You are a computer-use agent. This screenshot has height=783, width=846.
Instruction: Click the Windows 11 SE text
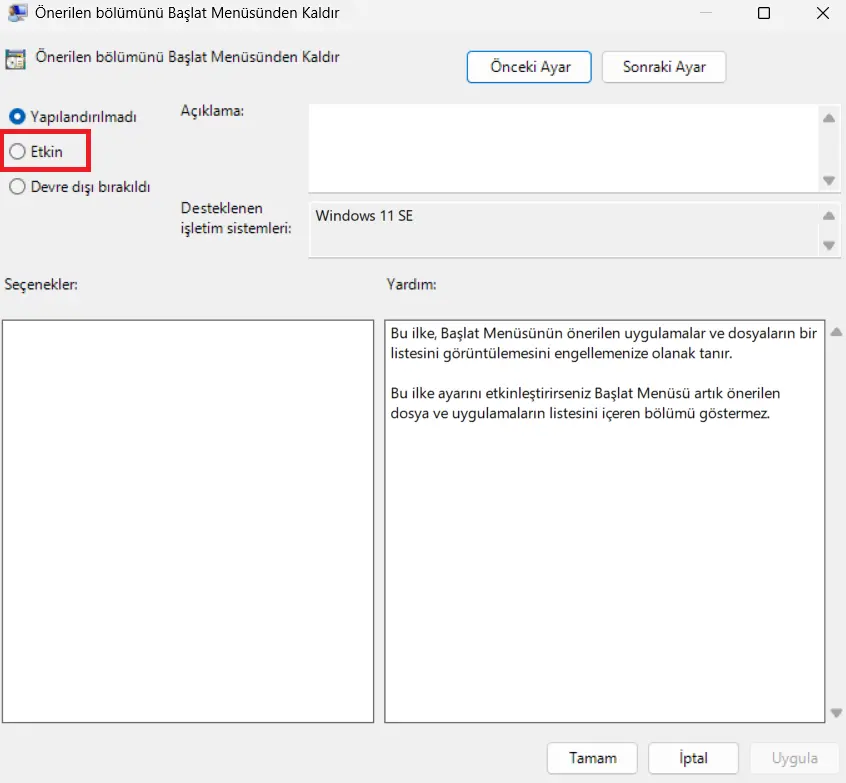click(x=364, y=216)
